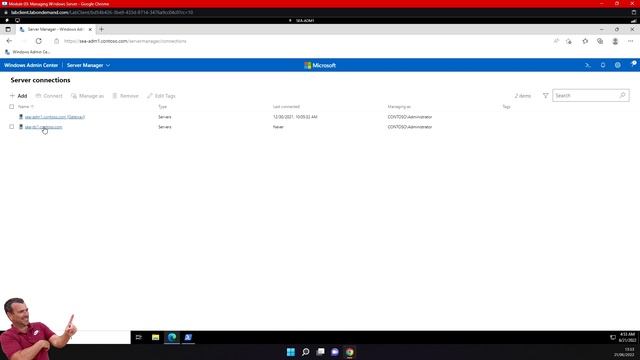Open the Edge tab actions menu icon

coord(8,29)
